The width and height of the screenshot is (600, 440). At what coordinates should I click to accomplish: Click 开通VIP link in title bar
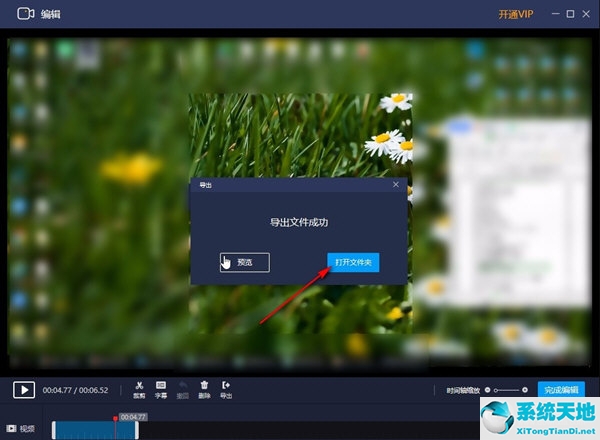click(x=515, y=15)
